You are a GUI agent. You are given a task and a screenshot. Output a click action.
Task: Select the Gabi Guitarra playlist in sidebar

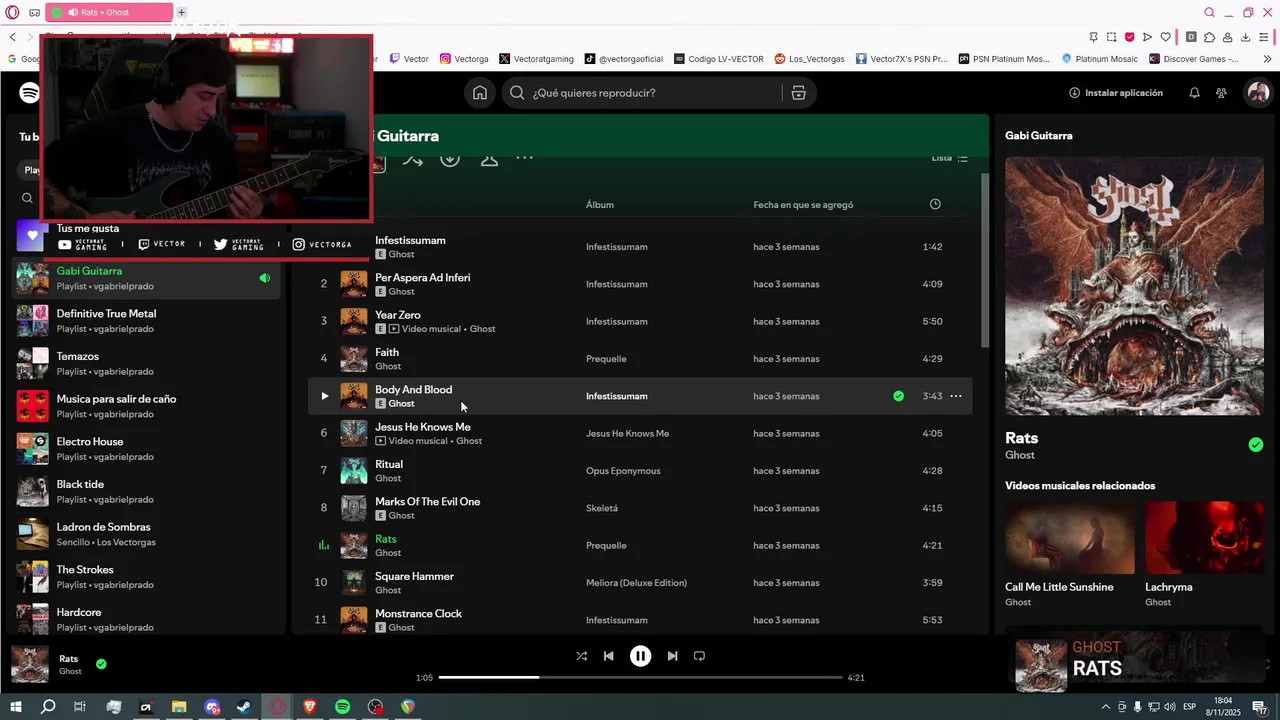point(146,278)
